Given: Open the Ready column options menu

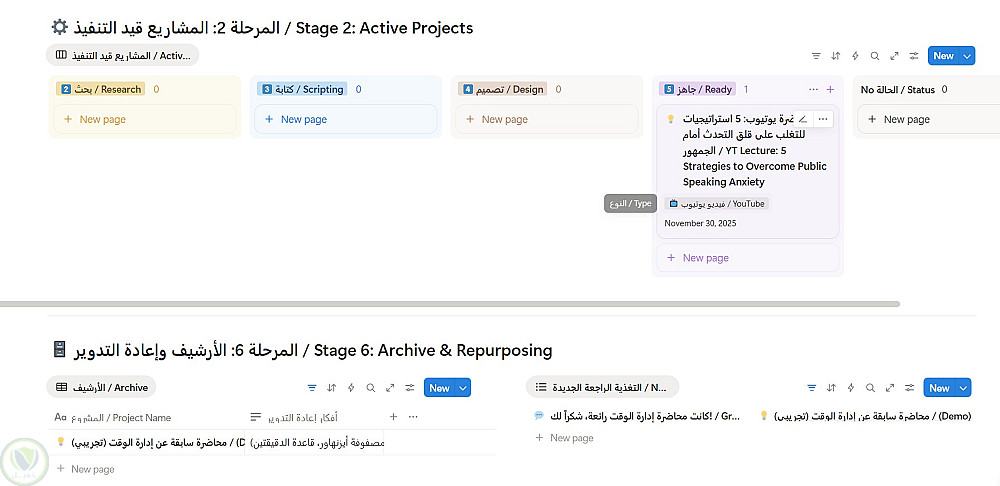Looking at the screenshot, I should pyautogui.click(x=813, y=89).
